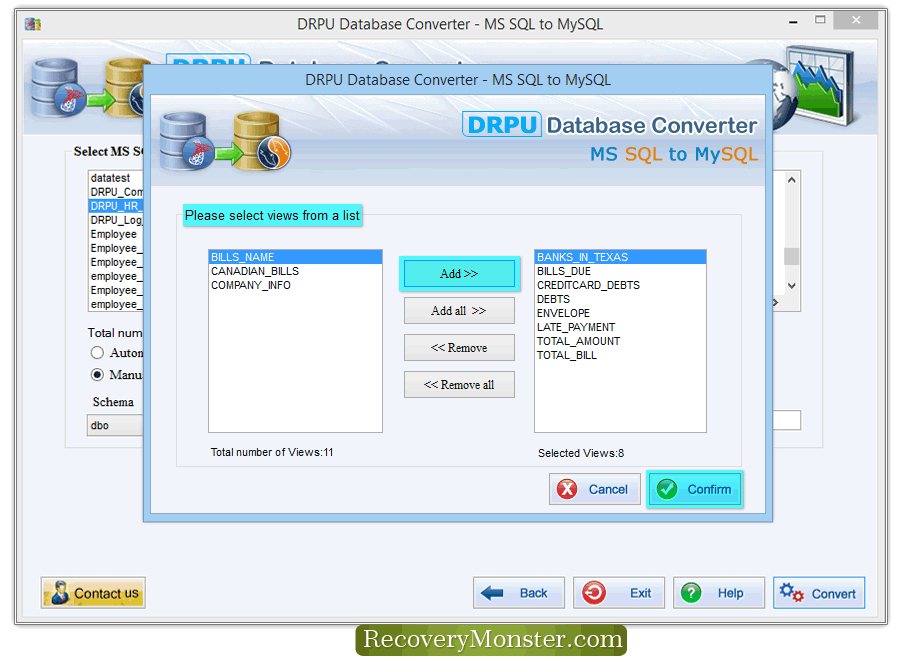
Task: Select the Automatic radio button in main window
Action: pyautogui.click(x=97, y=353)
